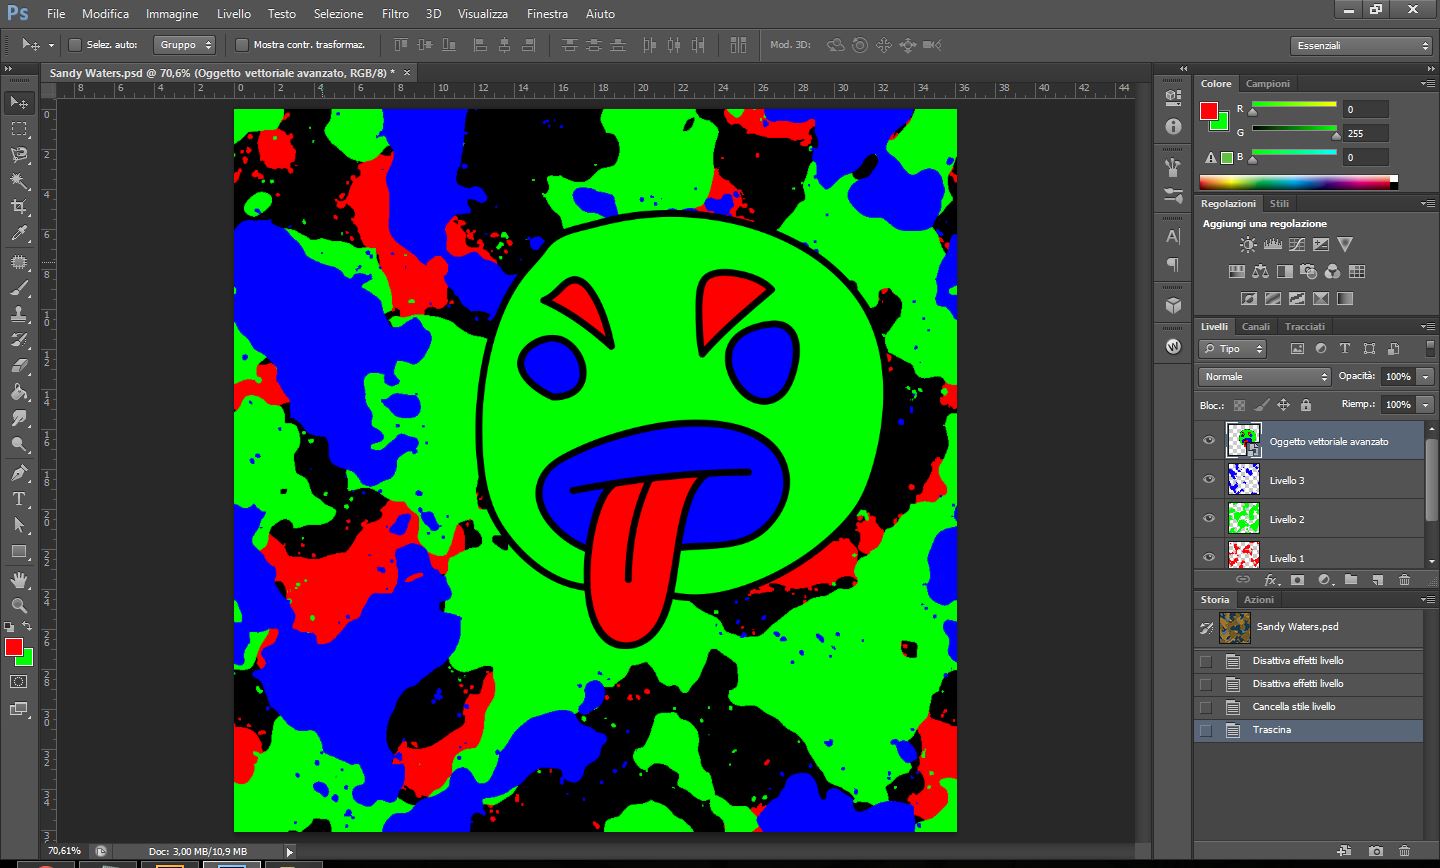Click the red foreground swatch in Colore panel
Viewport: 1440px width, 868px height.
point(1209,111)
